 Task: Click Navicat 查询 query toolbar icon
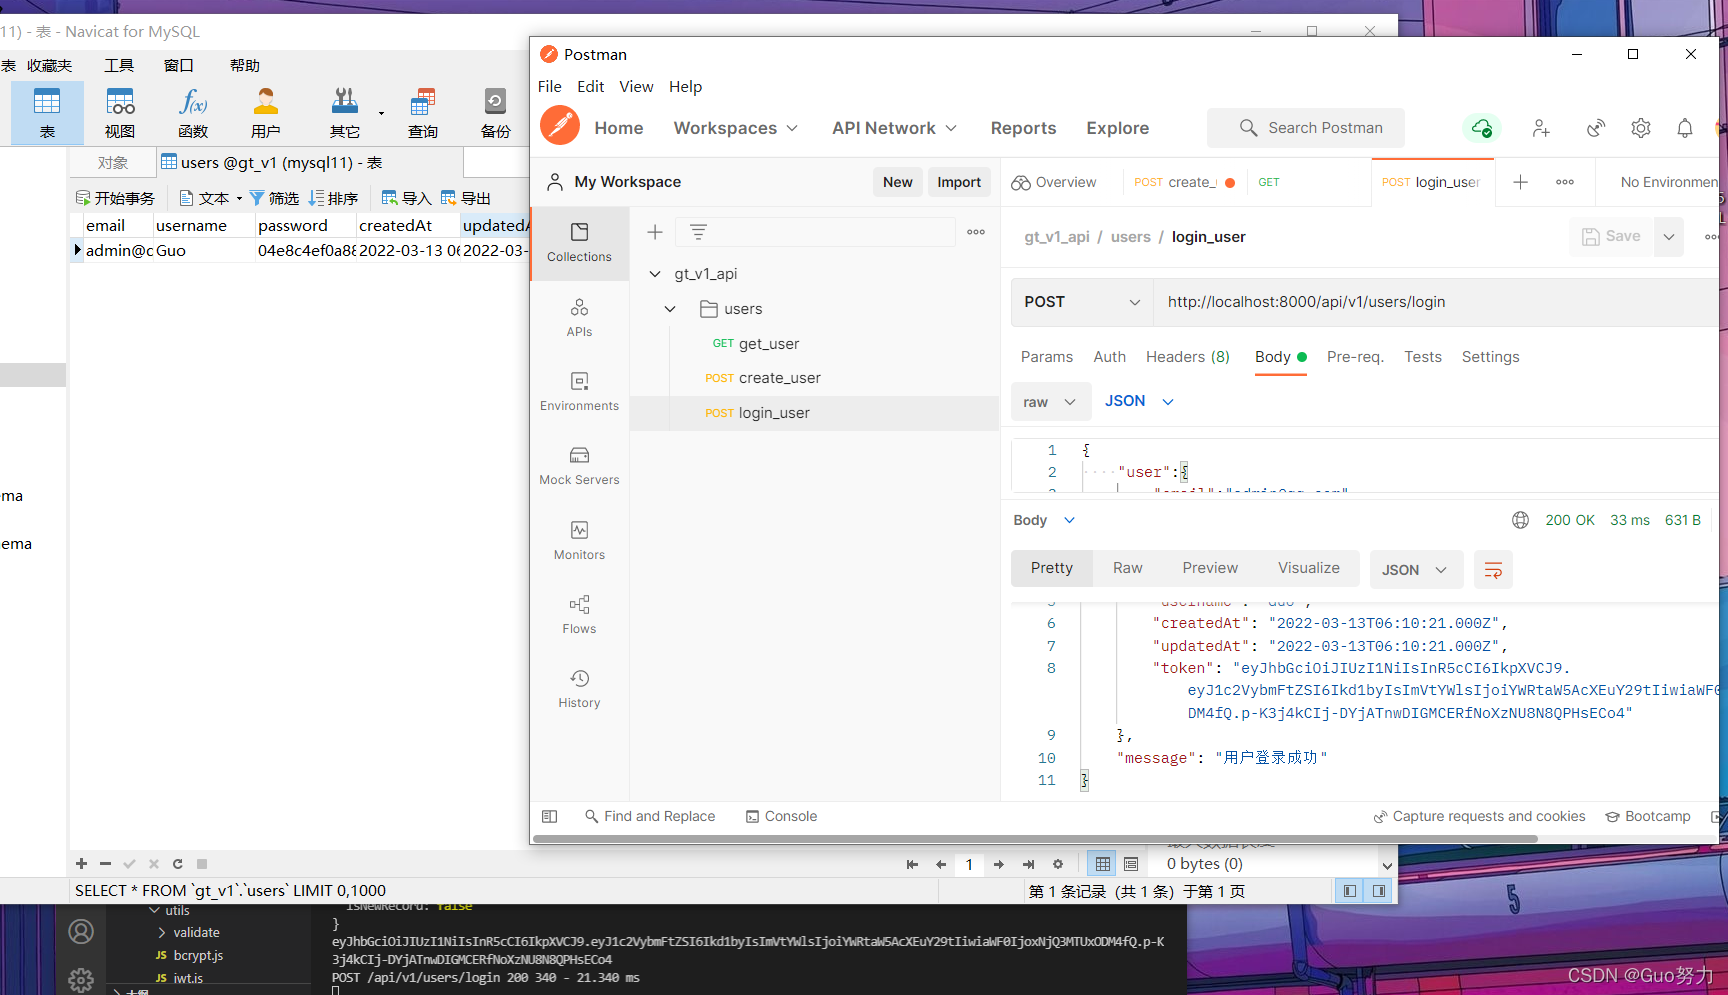tap(423, 113)
